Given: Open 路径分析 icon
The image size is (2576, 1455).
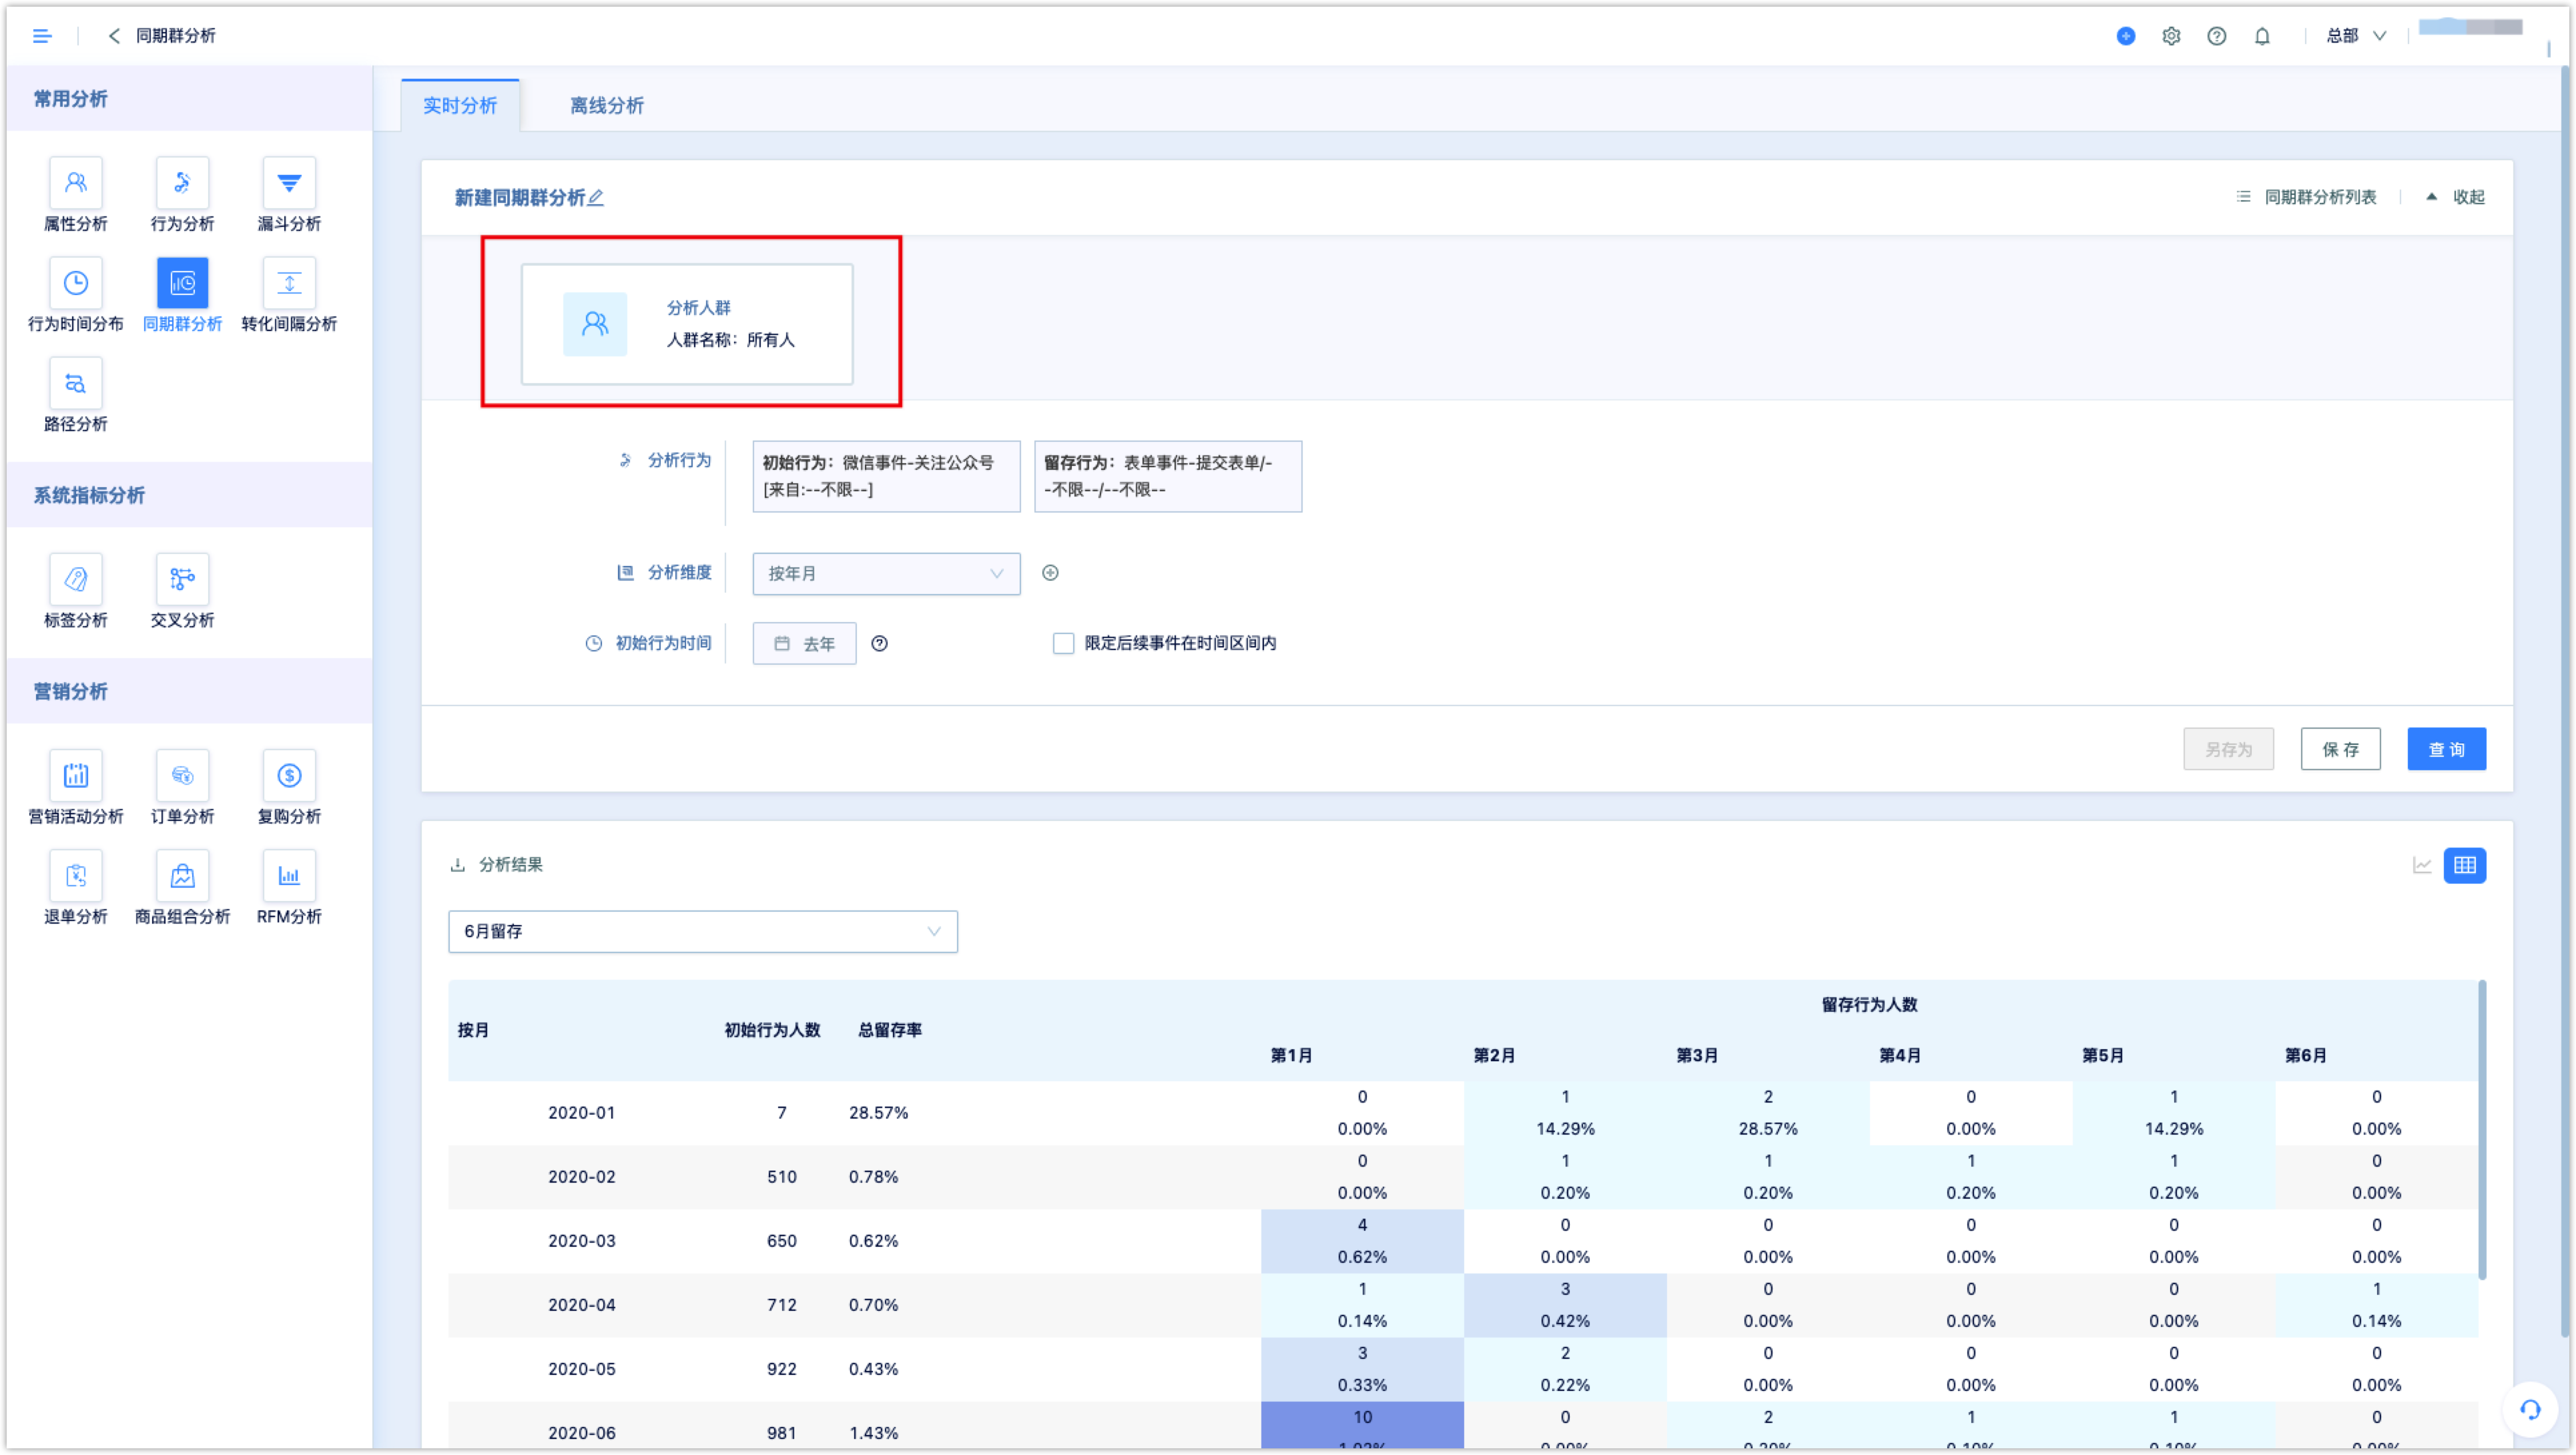Looking at the screenshot, I should (x=75, y=383).
